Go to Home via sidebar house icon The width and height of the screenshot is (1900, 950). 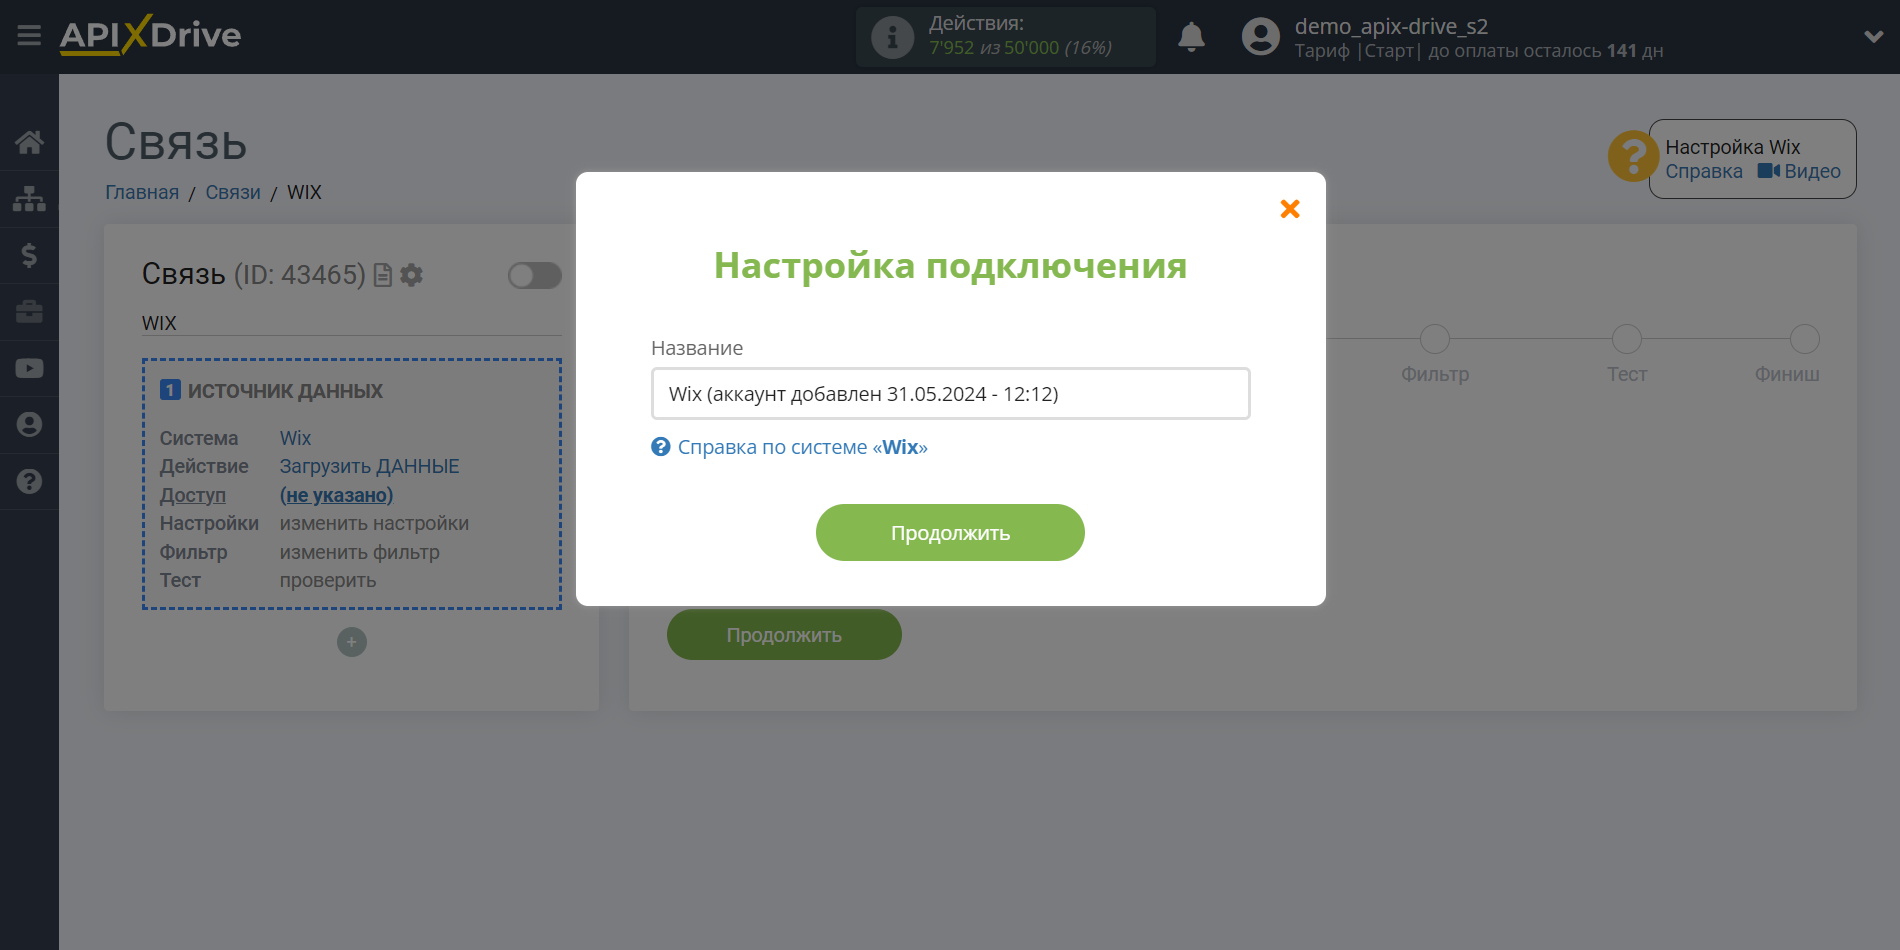pos(29,142)
